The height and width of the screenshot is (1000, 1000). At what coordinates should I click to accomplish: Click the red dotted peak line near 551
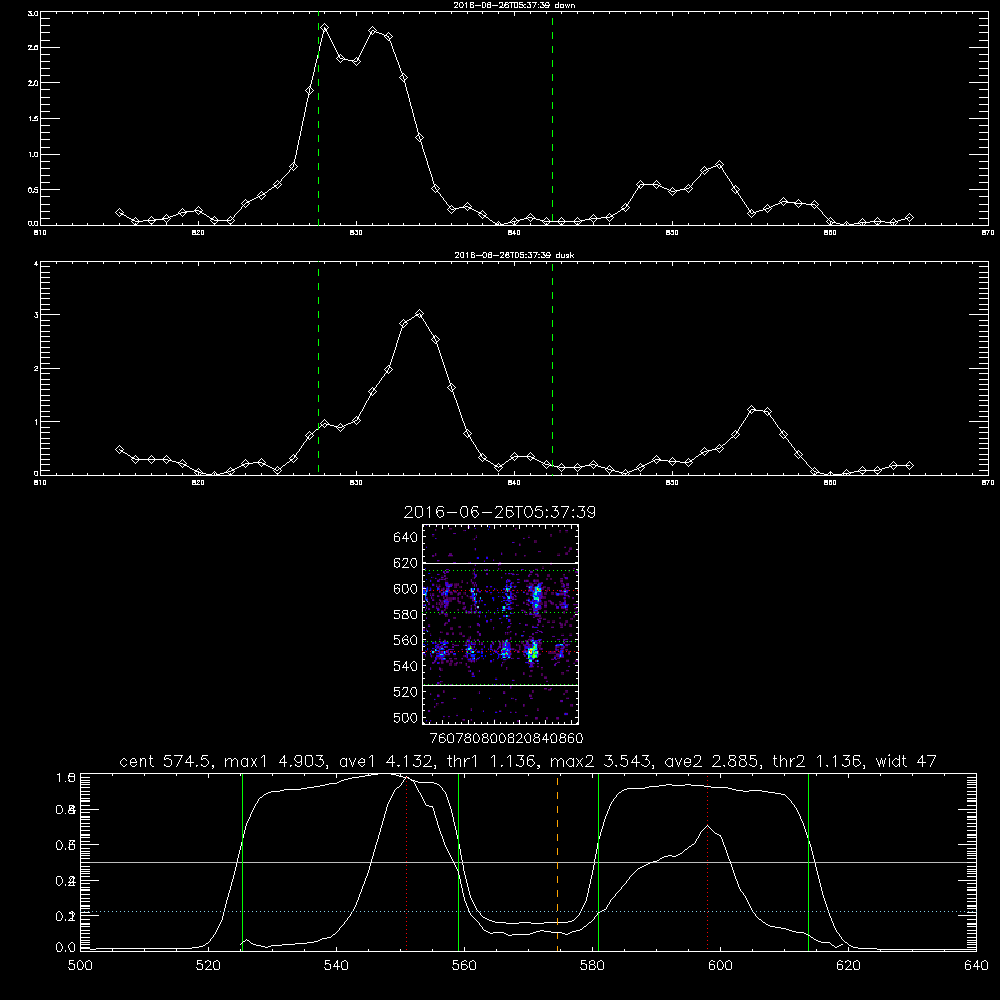(407, 861)
